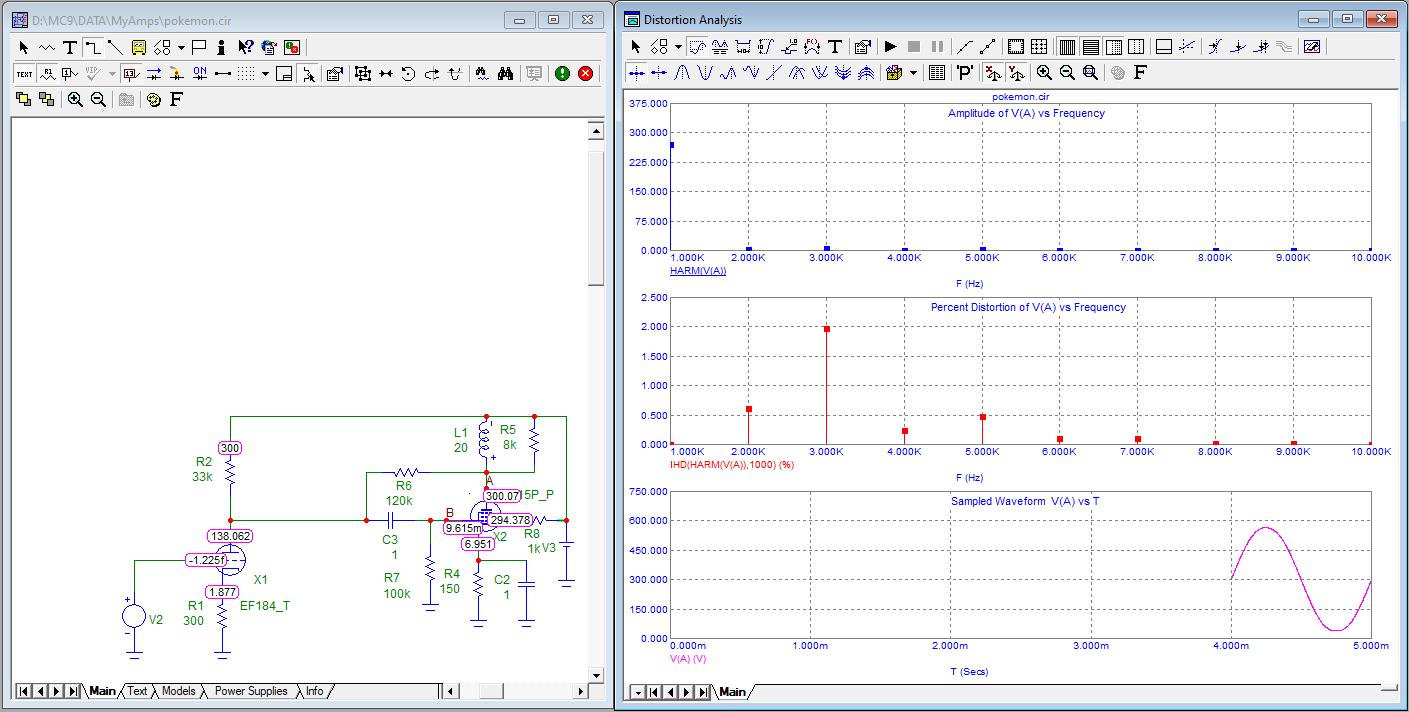The image size is (1409, 712).
Task: Click the schematic vertical scrollbar down arrow
Action: (595, 673)
